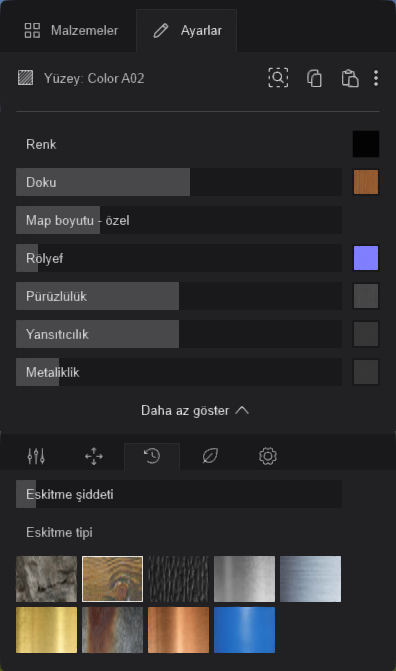Image resolution: width=396 pixels, height=671 pixels.
Task: Paste material using the clipboard icon
Action: [x=350, y=78]
